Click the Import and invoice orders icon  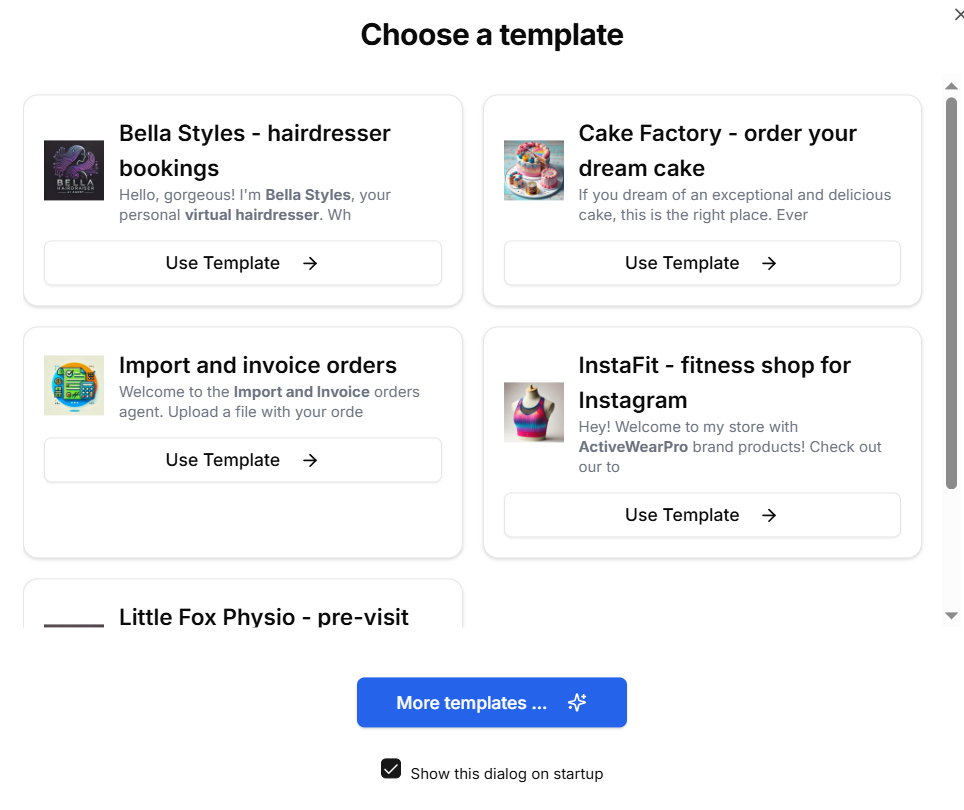[74, 385]
